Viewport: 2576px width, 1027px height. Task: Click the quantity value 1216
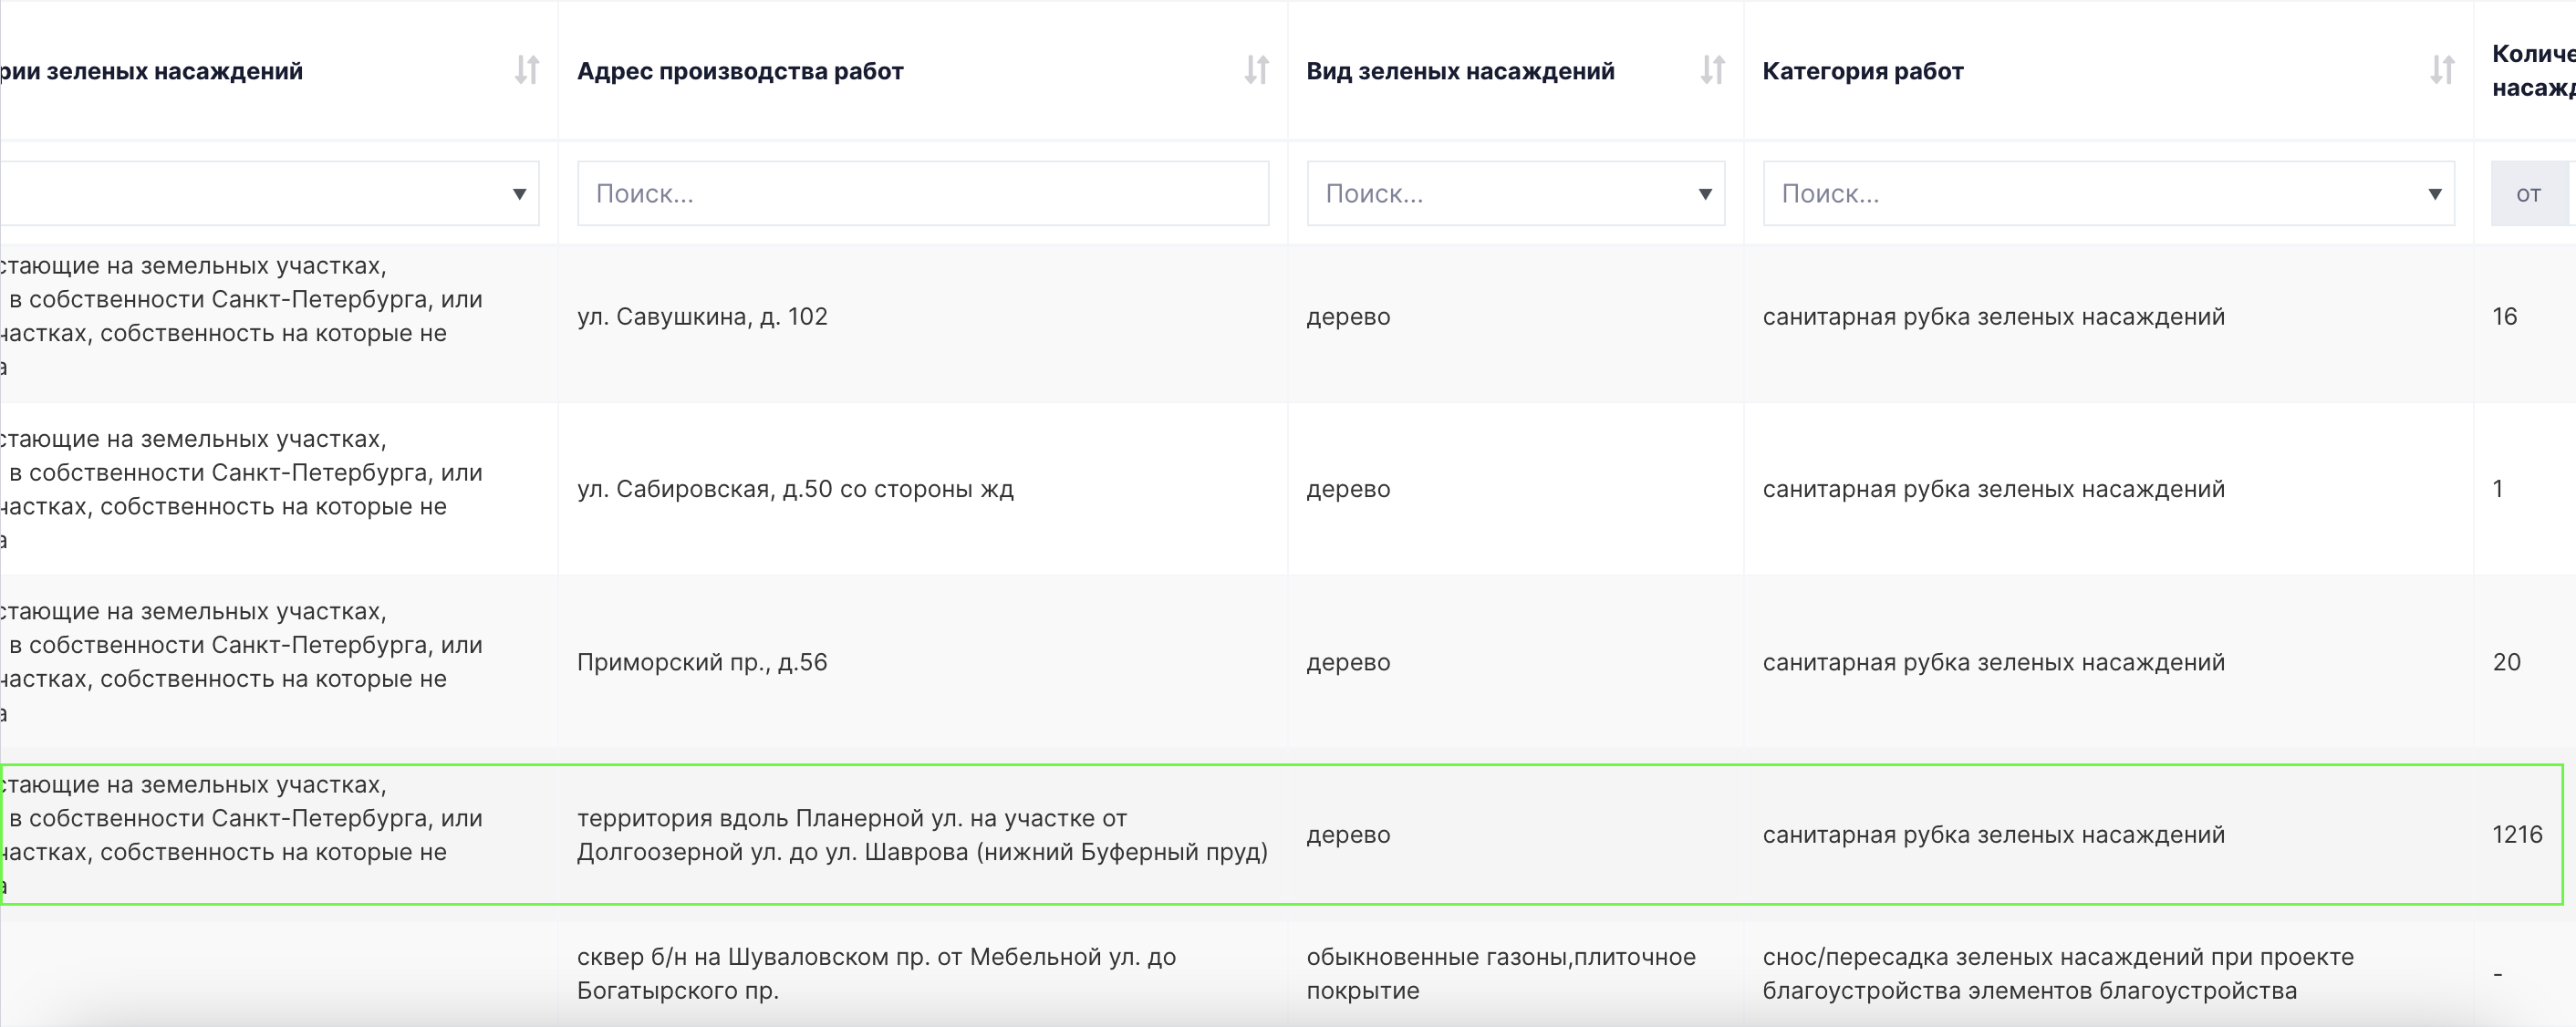tap(2516, 835)
